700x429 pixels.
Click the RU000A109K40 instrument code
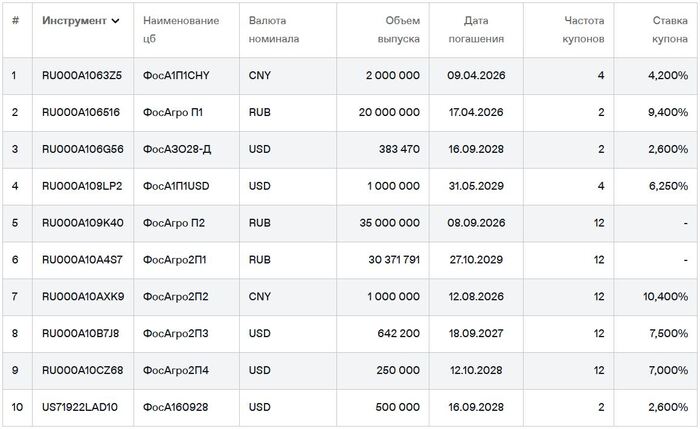(x=82, y=223)
